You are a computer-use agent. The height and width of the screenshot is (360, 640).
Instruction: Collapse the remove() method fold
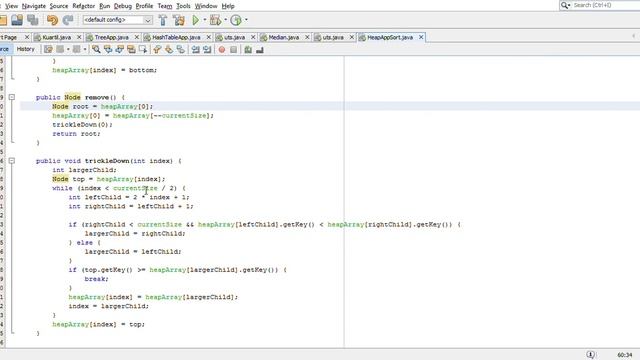[12, 97]
